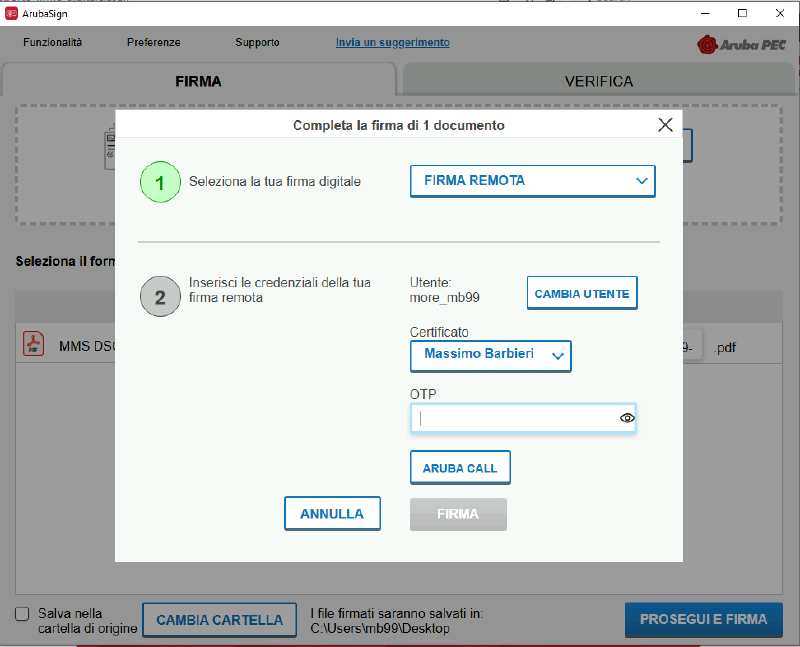Close the ArubaSign window
Viewport: 800px width, 647px height.
click(780, 13)
